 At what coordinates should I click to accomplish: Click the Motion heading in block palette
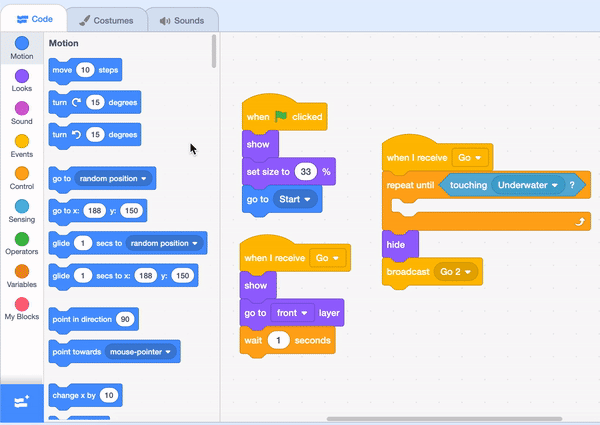[x=64, y=43]
